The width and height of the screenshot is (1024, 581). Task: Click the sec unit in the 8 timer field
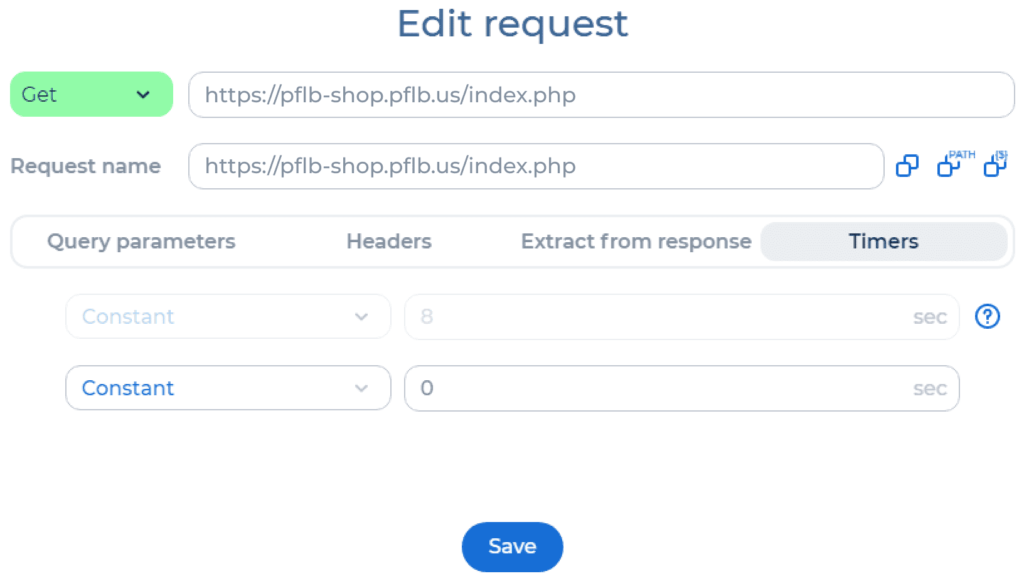click(x=930, y=317)
